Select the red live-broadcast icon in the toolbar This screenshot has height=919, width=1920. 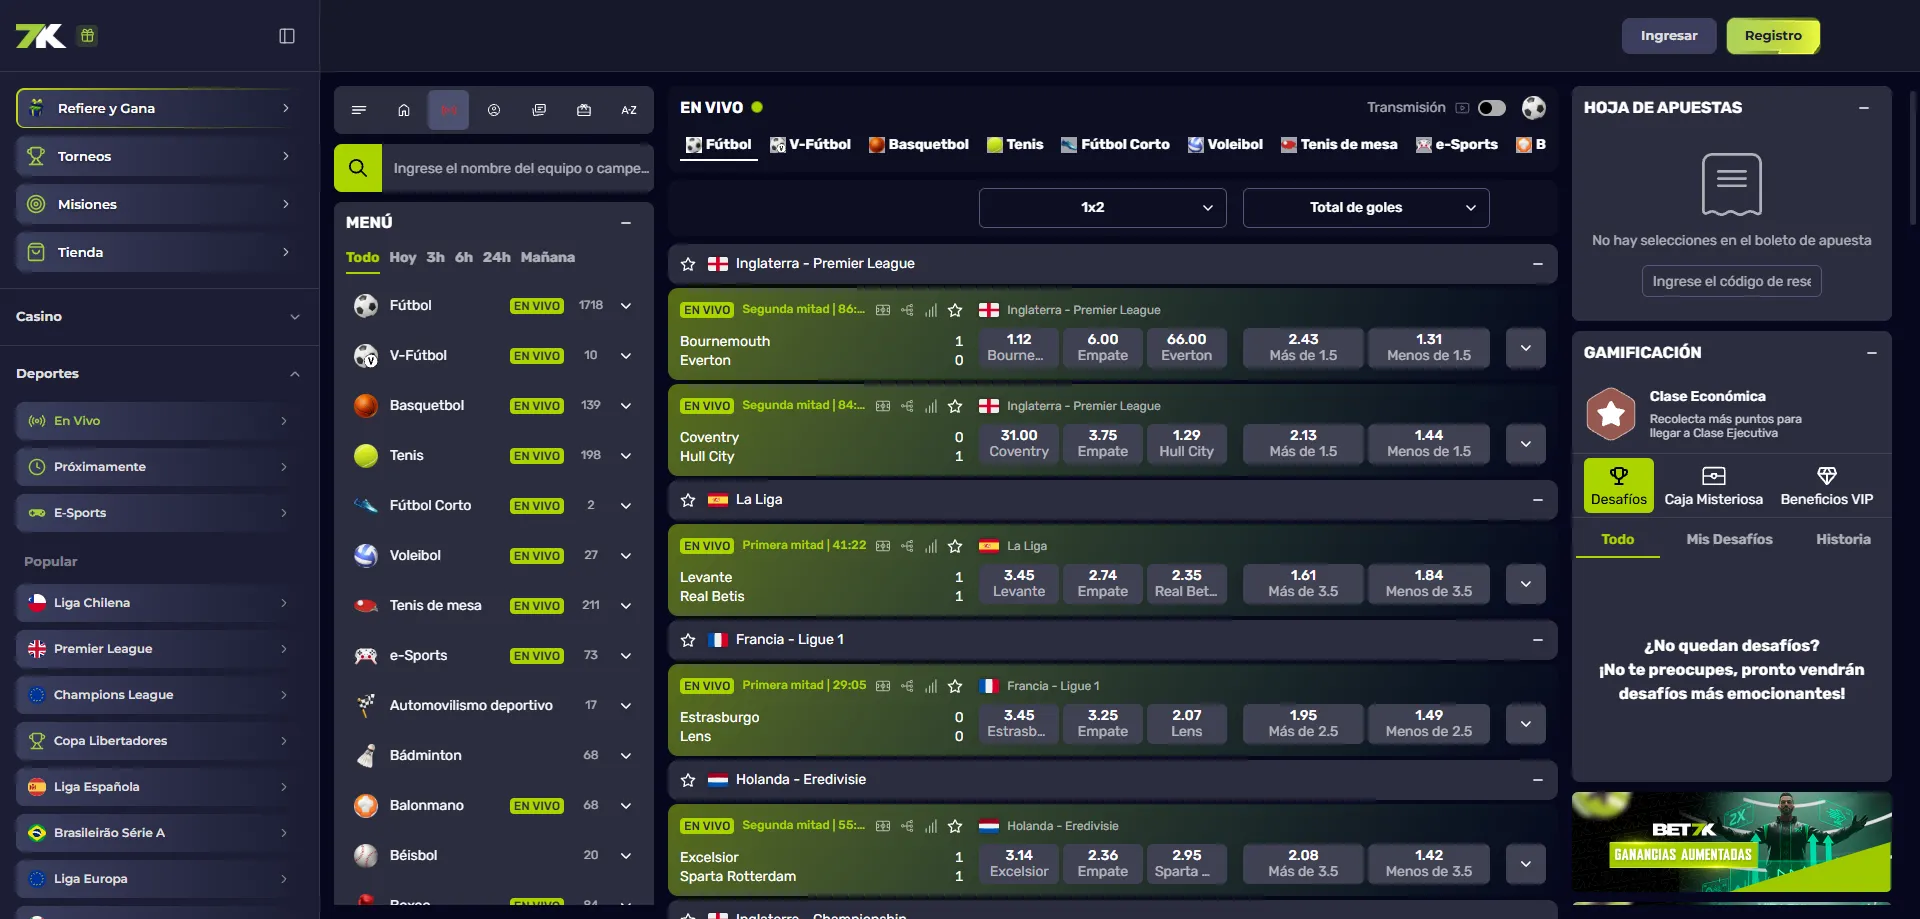(449, 110)
